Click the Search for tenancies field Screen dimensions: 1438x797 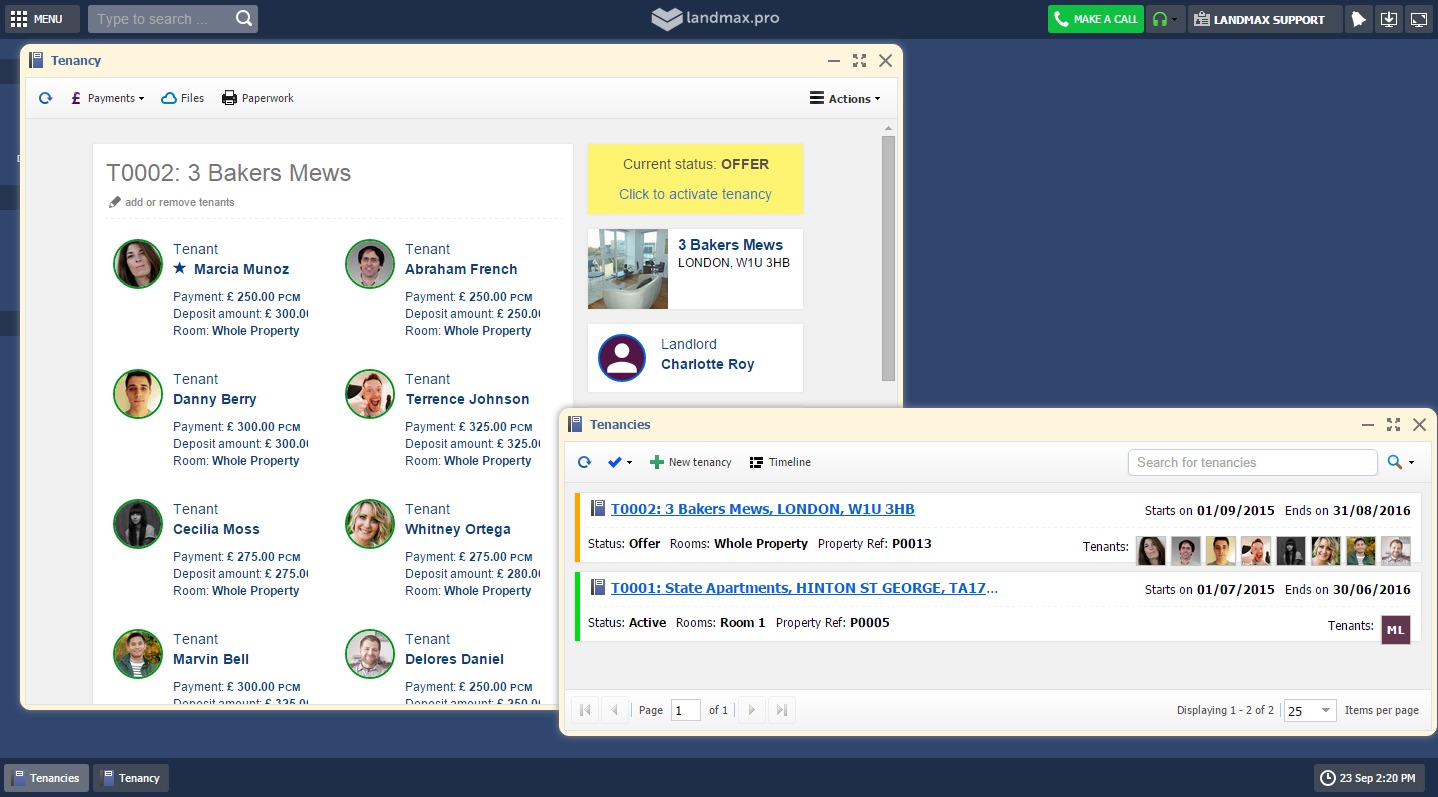pyautogui.click(x=1252, y=462)
